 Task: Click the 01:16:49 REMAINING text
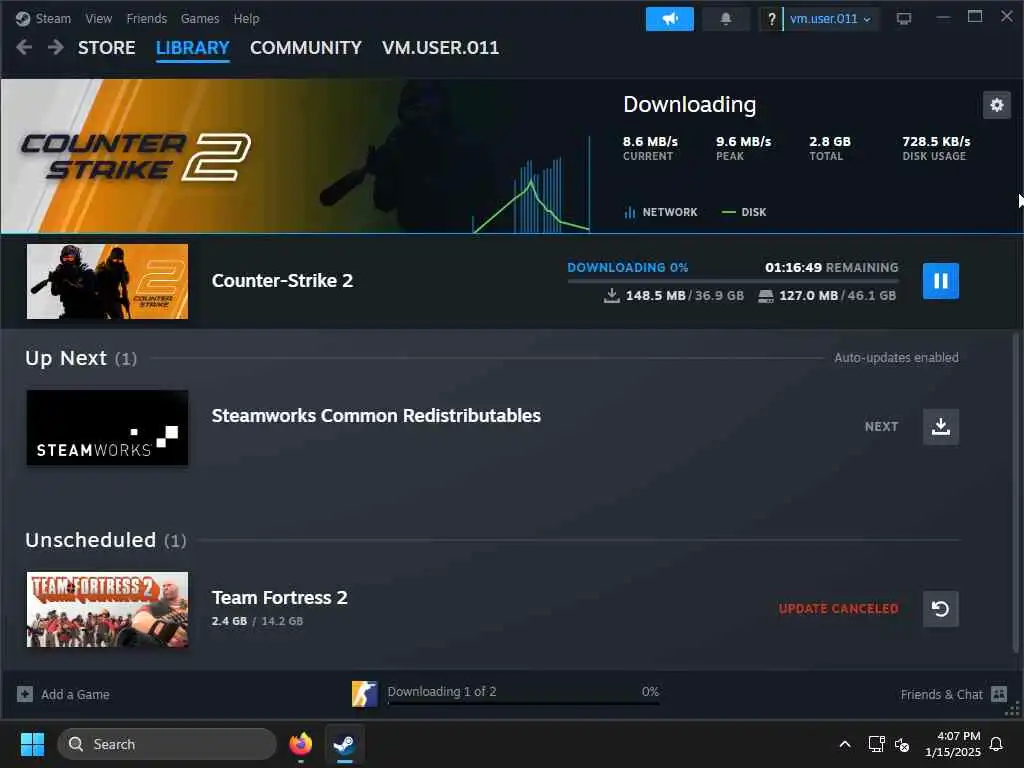pos(831,267)
